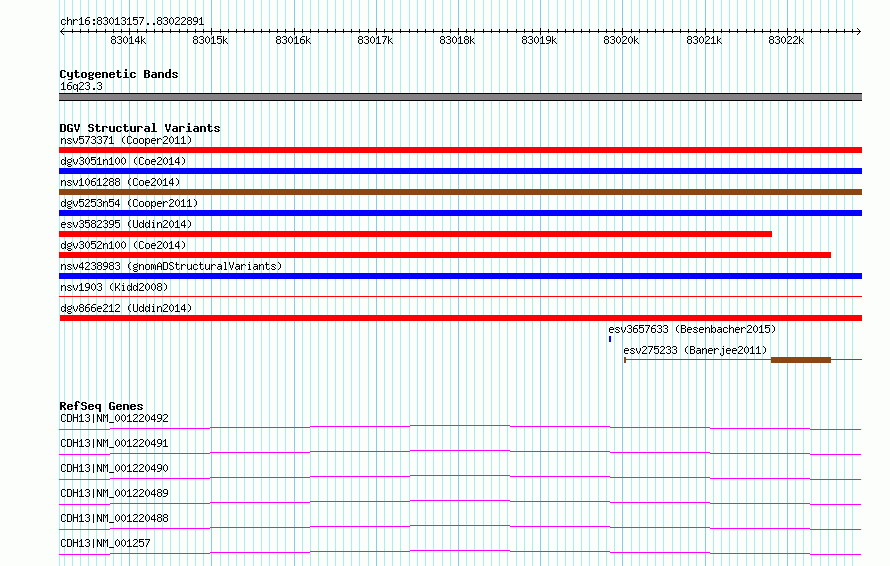Open transcript CDH13|NM_001257 label
Screen dimensions: 890x566
pos(105,543)
